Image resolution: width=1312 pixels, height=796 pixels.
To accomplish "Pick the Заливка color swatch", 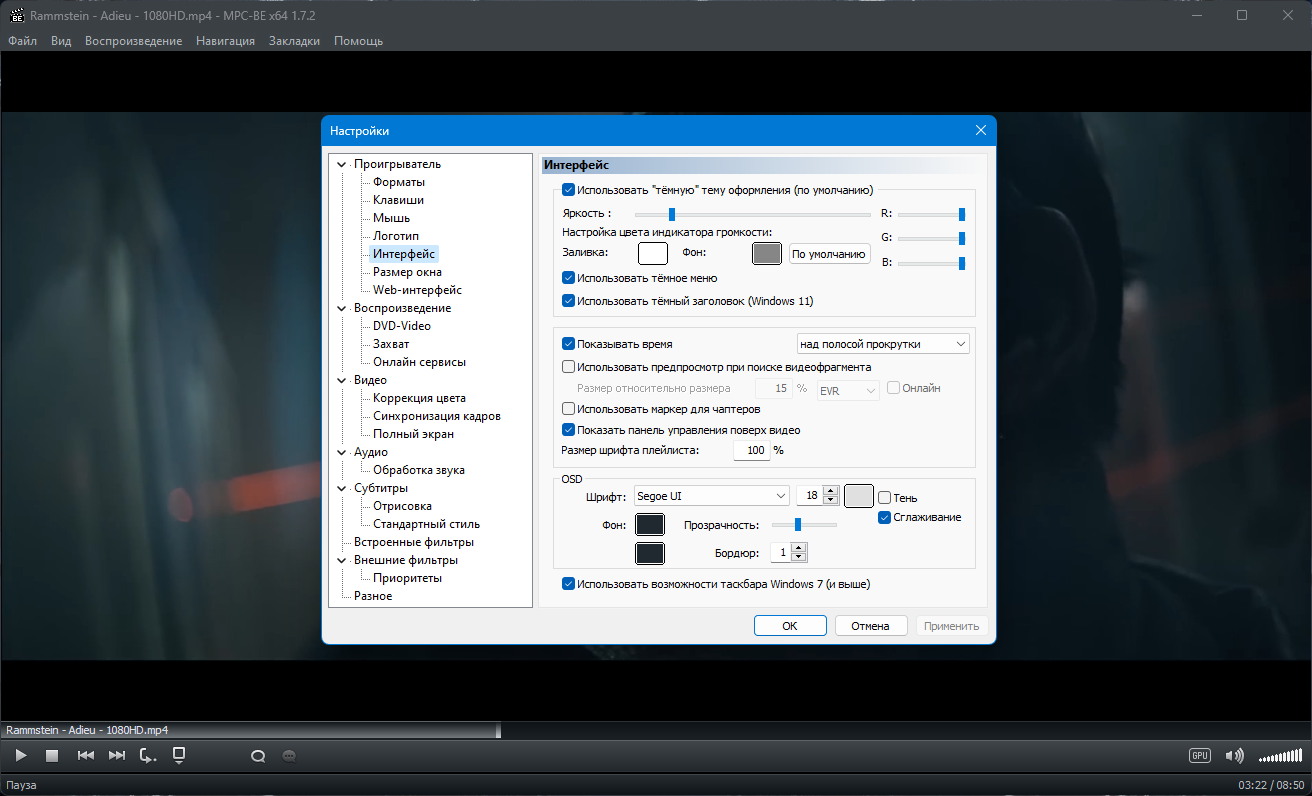I will pyautogui.click(x=652, y=254).
